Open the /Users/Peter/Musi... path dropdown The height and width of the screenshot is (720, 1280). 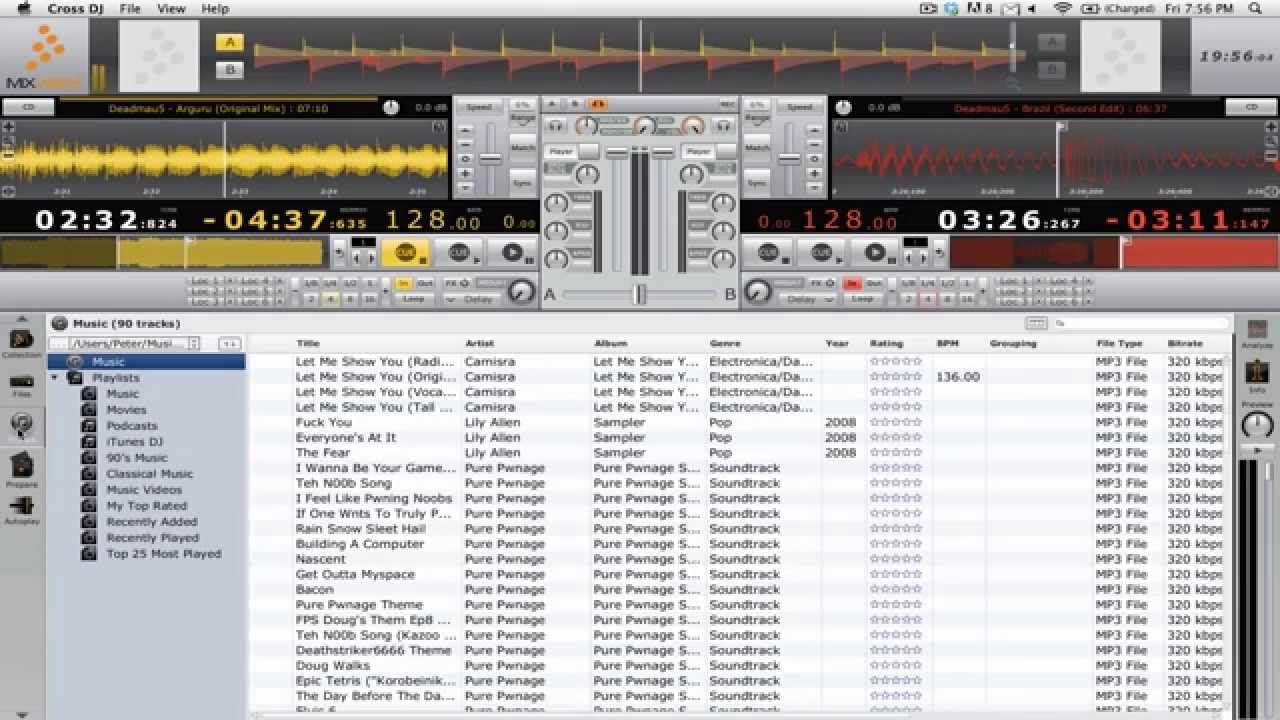[125, 343]
